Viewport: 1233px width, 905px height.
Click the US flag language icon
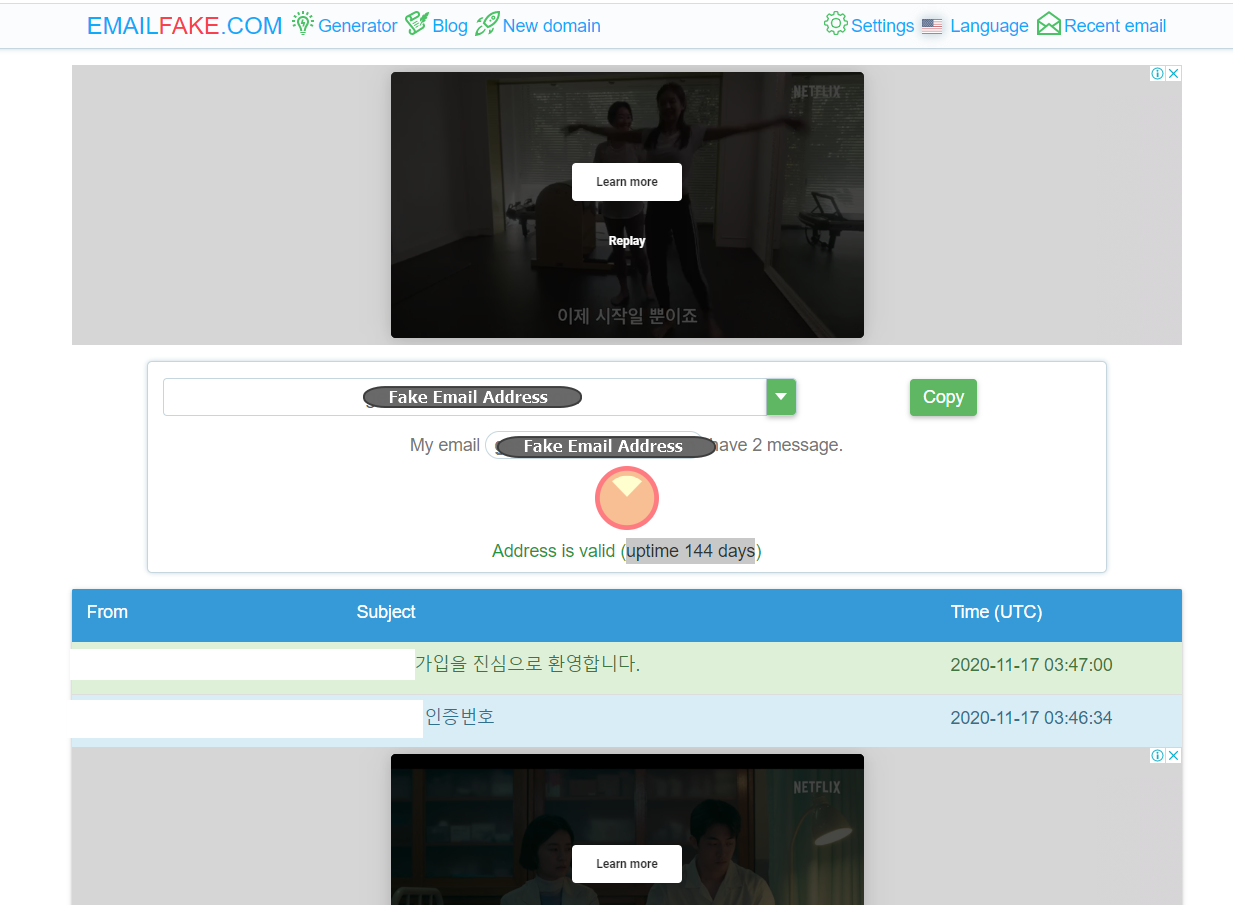coord(932,26)
